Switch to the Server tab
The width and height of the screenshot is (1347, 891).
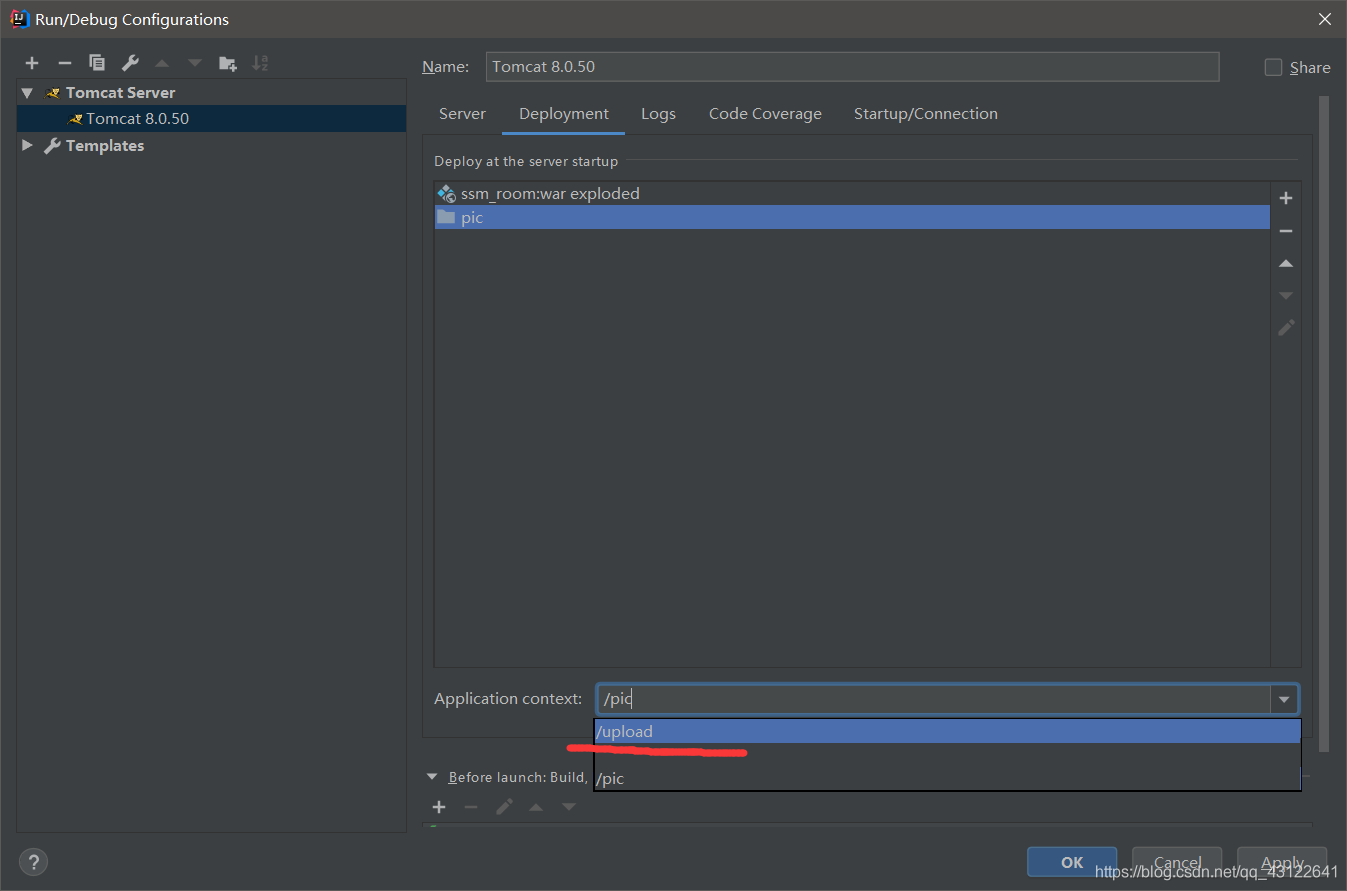tap(462, 114)
